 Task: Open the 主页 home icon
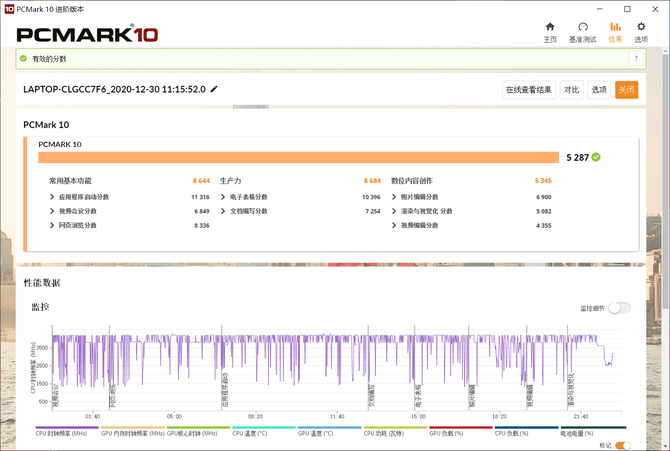[550, 27]
